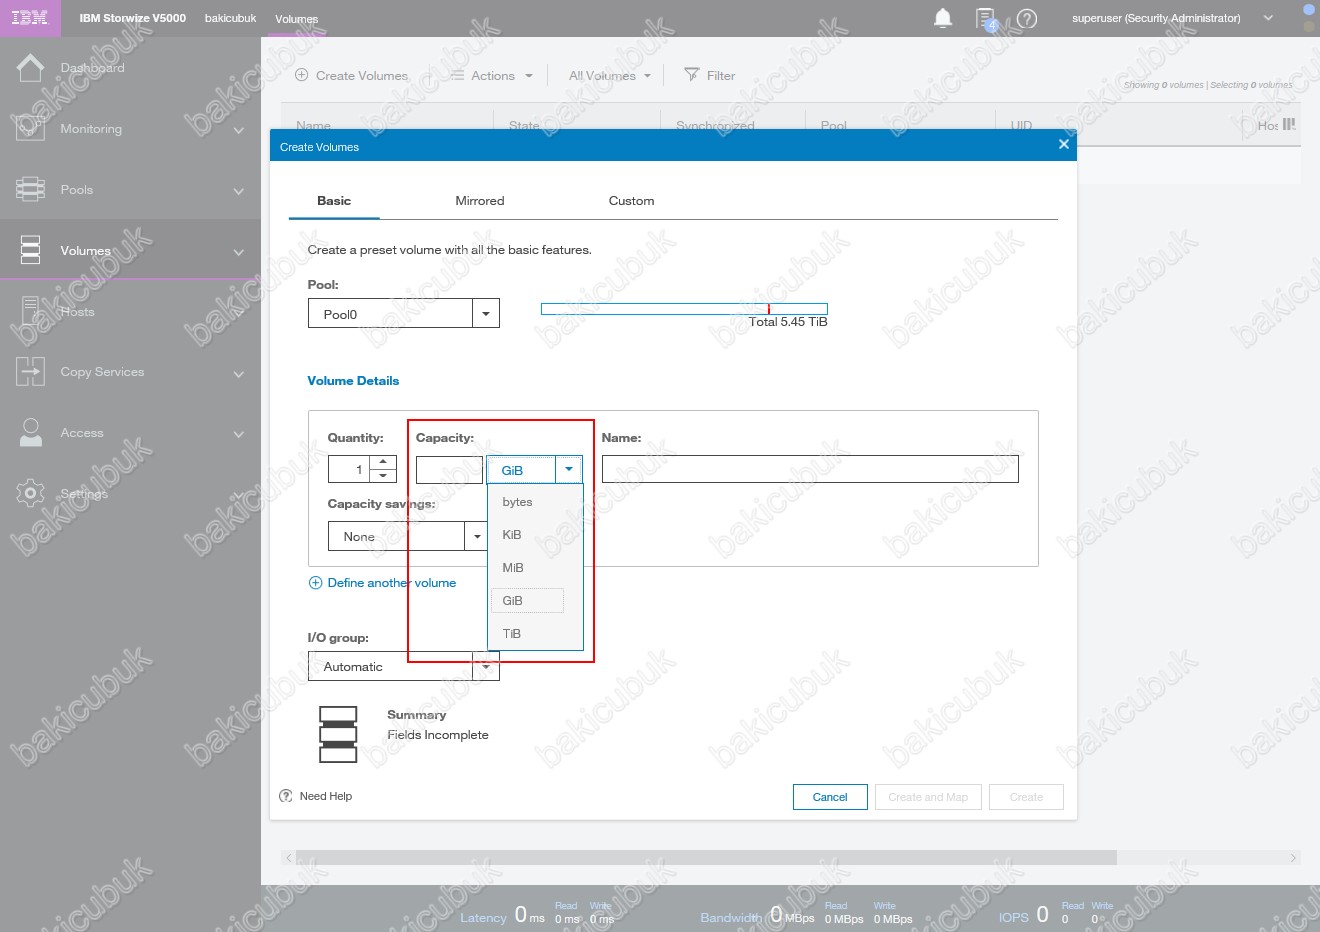Screen dimensions: 1320x932
Task: Click the Need Help question icon
Action: (286, 796)
